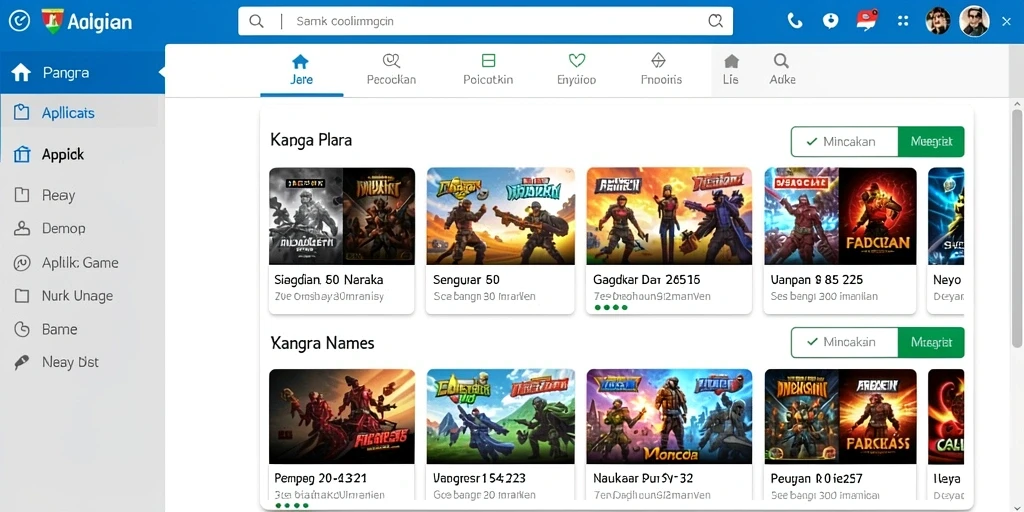The image size is (1024, 512).
Task: Click the clock icon beside Bame
Action: [22, 329]
